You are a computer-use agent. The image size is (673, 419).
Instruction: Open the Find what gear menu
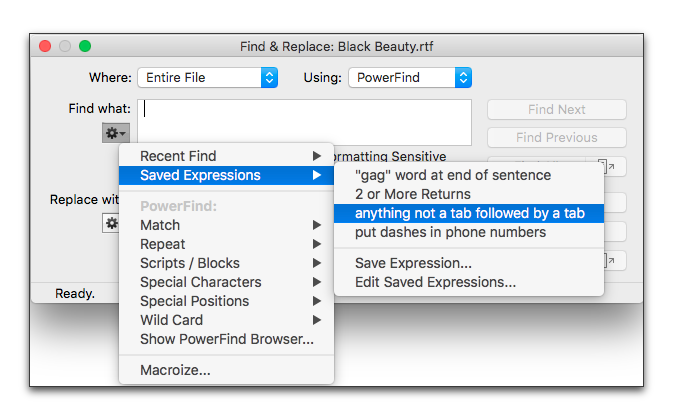(x=116, y=133)
